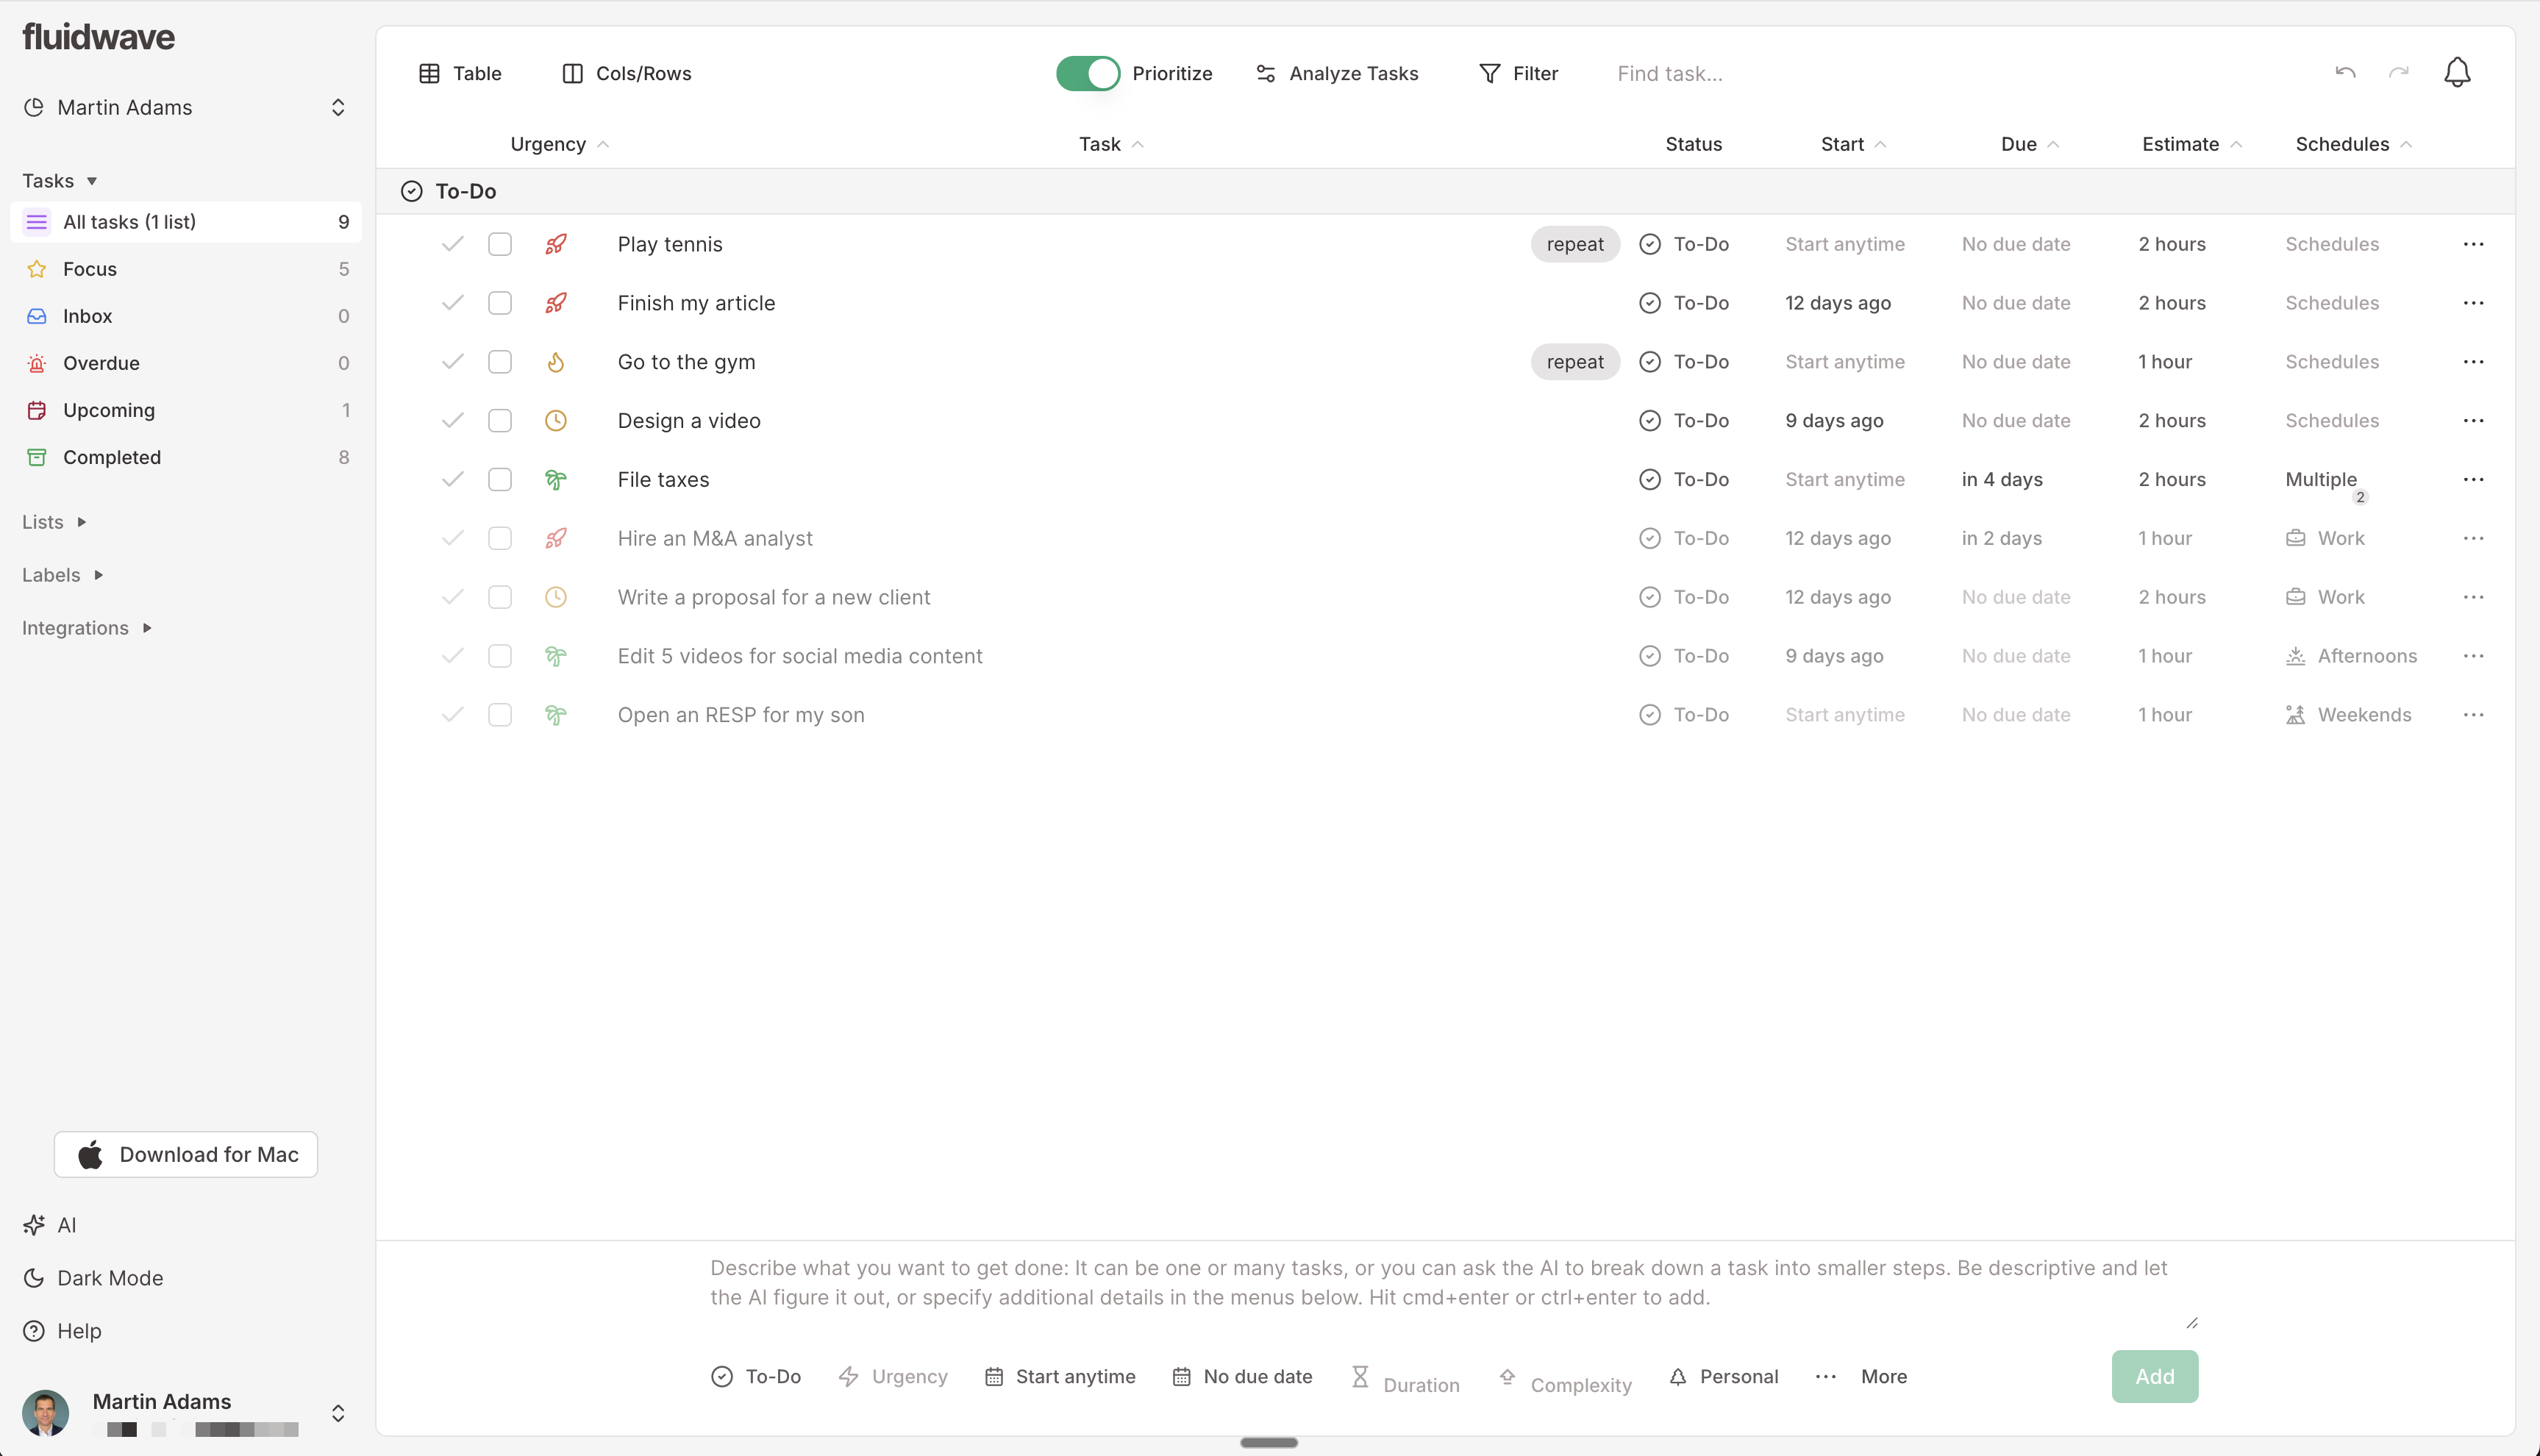This screenshot has width=2540, height=1456.
Task: Toggle Dark Mode in the sidebar
Action: [x=93, y=1278]
